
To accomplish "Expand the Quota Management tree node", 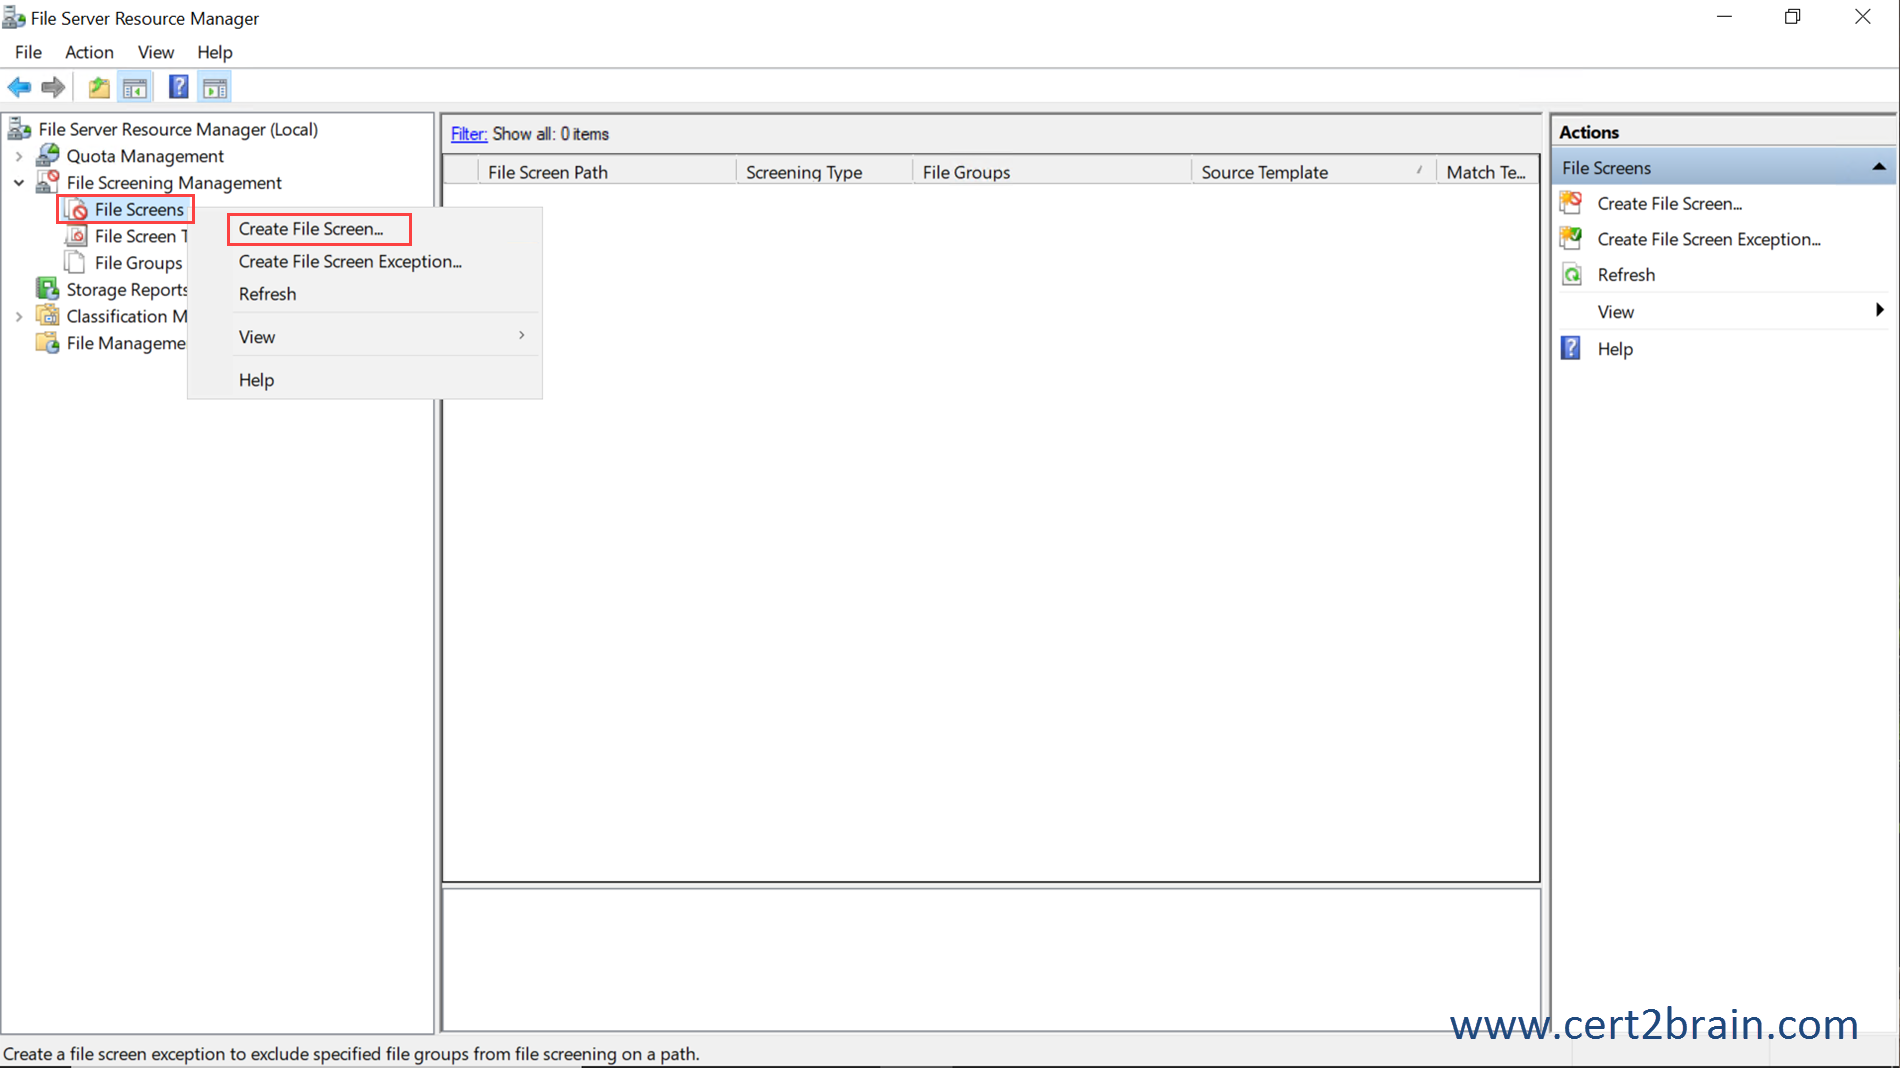I will (x=18, y=155).
